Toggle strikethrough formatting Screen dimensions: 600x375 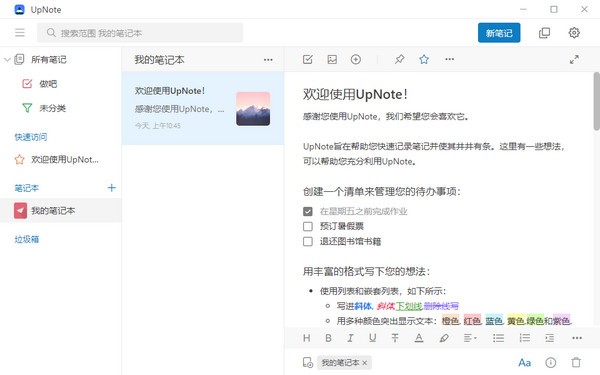(395, 338)
